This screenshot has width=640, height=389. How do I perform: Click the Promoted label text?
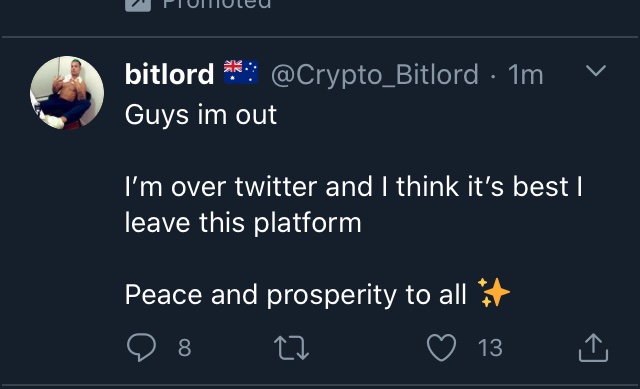click(x=217, y=4)
